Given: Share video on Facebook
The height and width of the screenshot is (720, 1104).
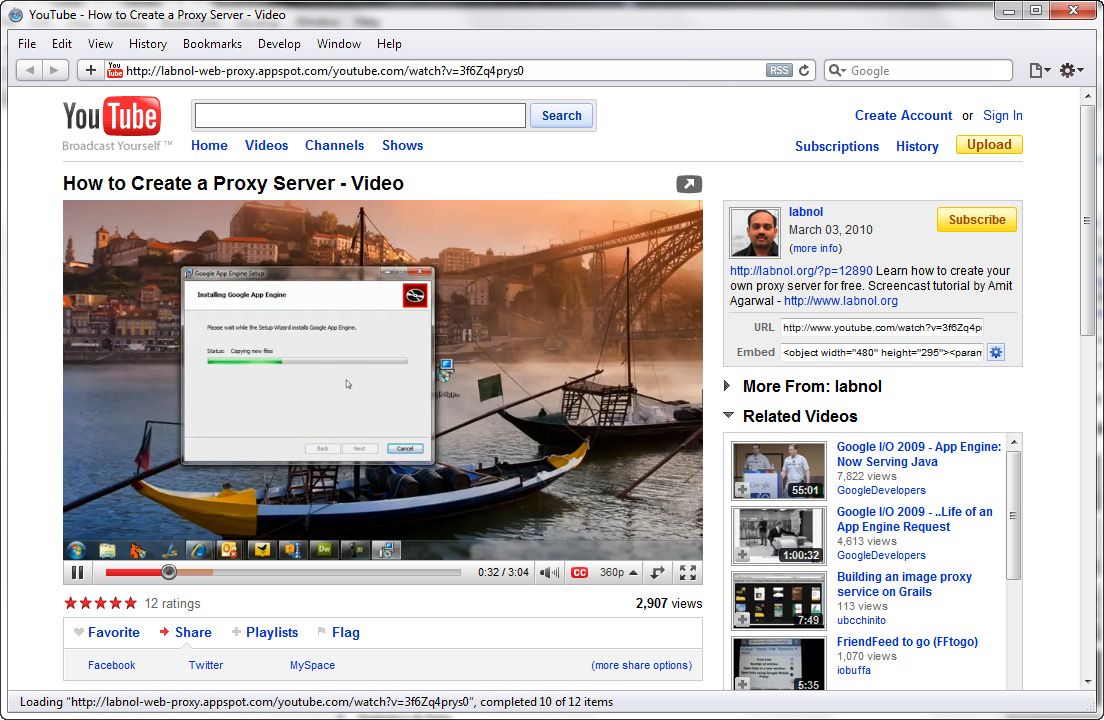Looking at the screenshot, I should pyautogui.click(x=111, y=665).
